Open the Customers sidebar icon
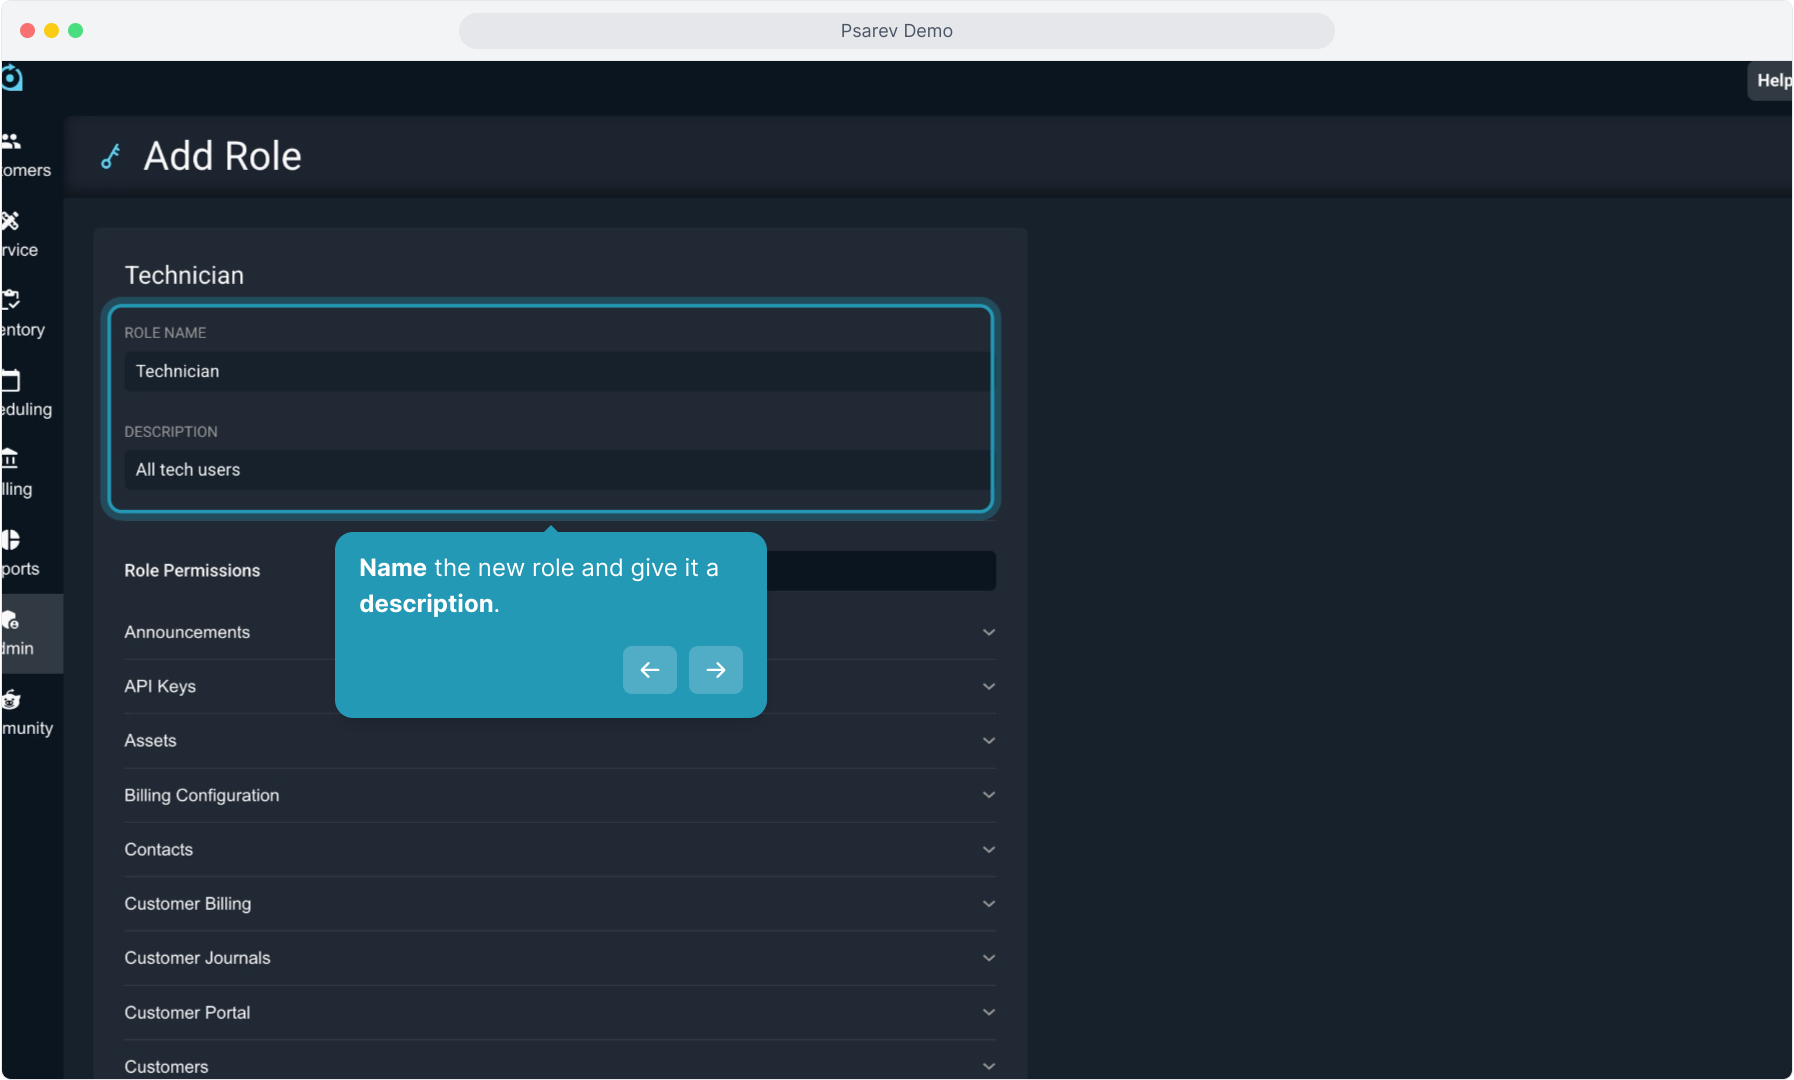 (x=12, y=142)
